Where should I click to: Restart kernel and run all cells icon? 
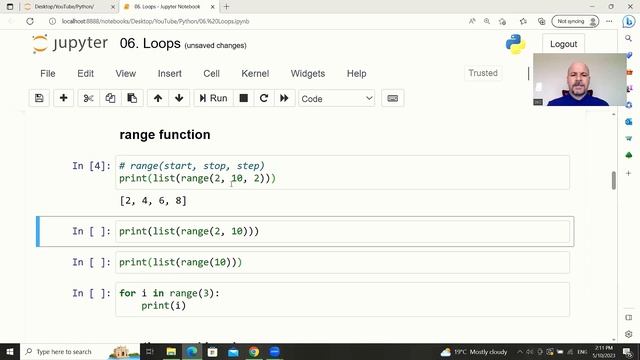[x=284, y=98]
